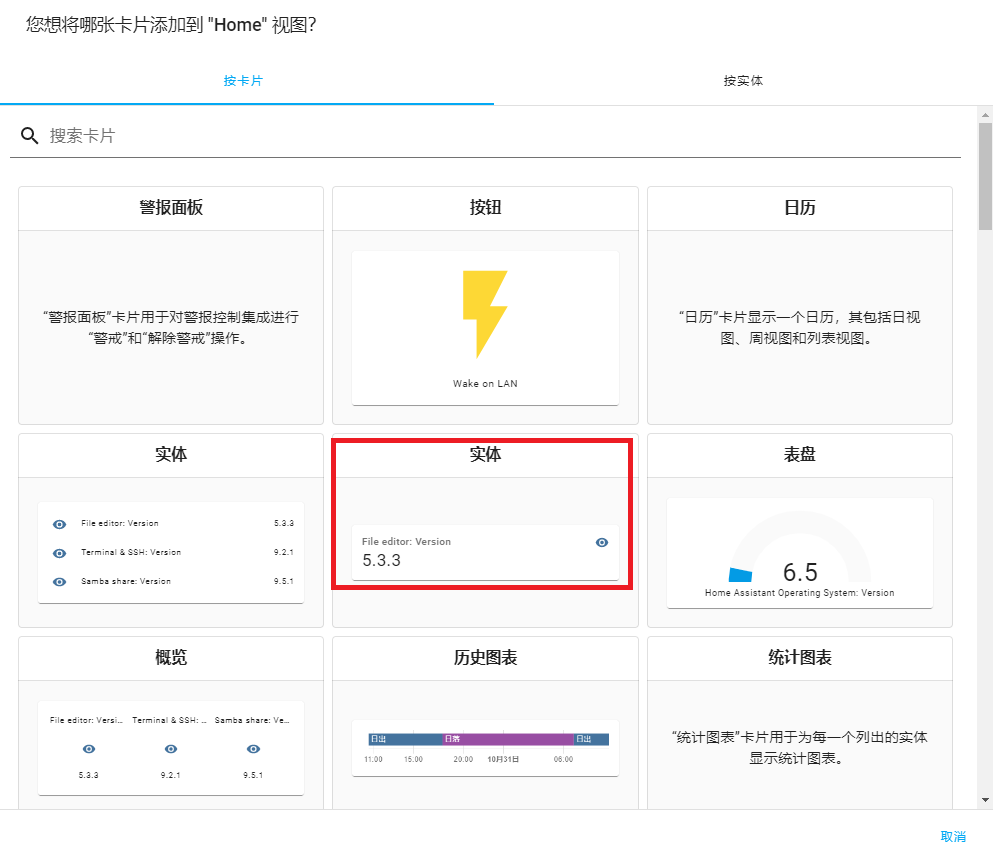Click the eye icon under Terminal & SSH in 概览 card

170,749
